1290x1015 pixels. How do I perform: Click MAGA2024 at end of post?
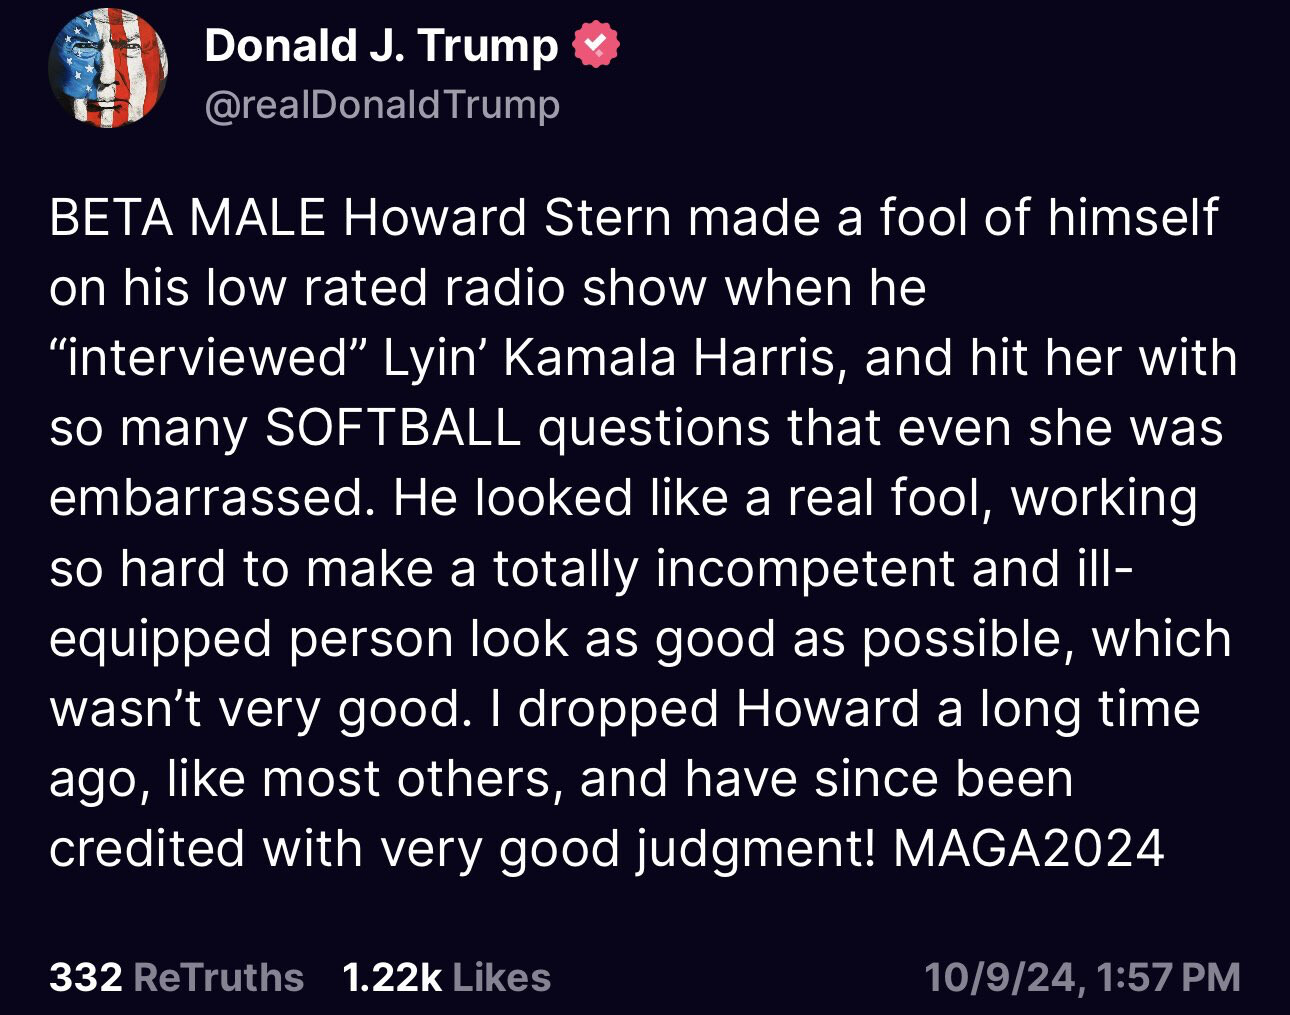pyautogui.click(x=1028, y=849)
